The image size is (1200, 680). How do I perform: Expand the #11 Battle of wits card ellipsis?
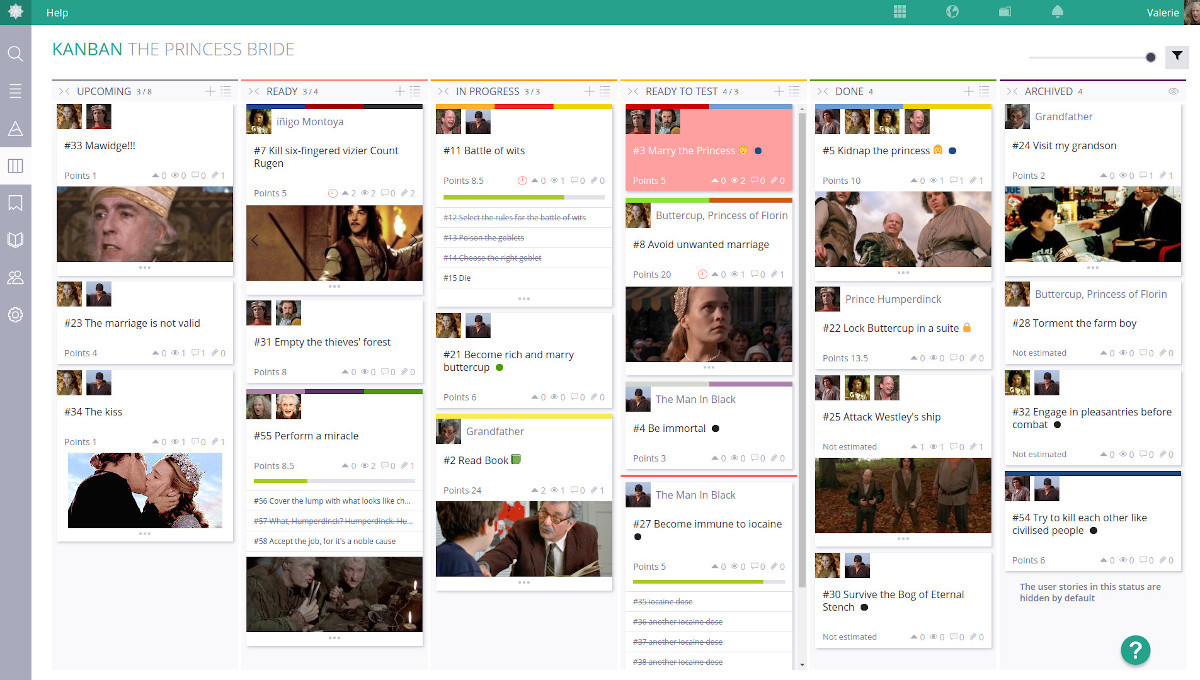pyautogui.click(x=524, y=298)
